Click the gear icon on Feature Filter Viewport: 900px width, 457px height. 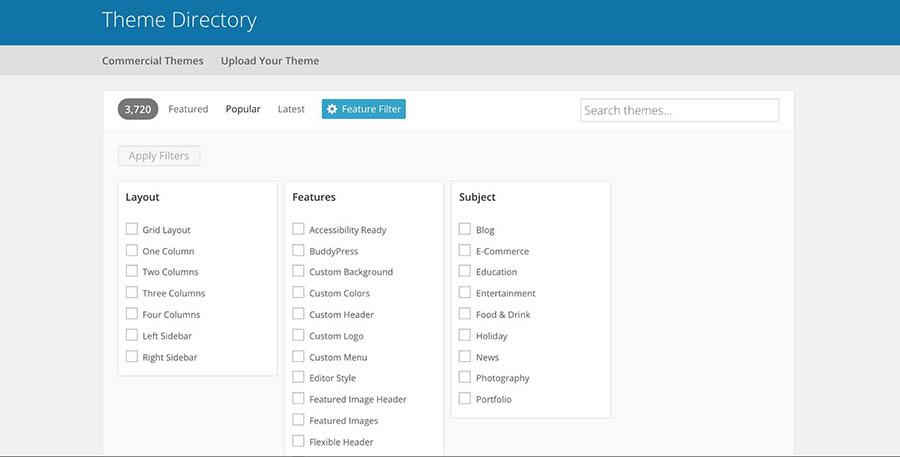(332, 109)
